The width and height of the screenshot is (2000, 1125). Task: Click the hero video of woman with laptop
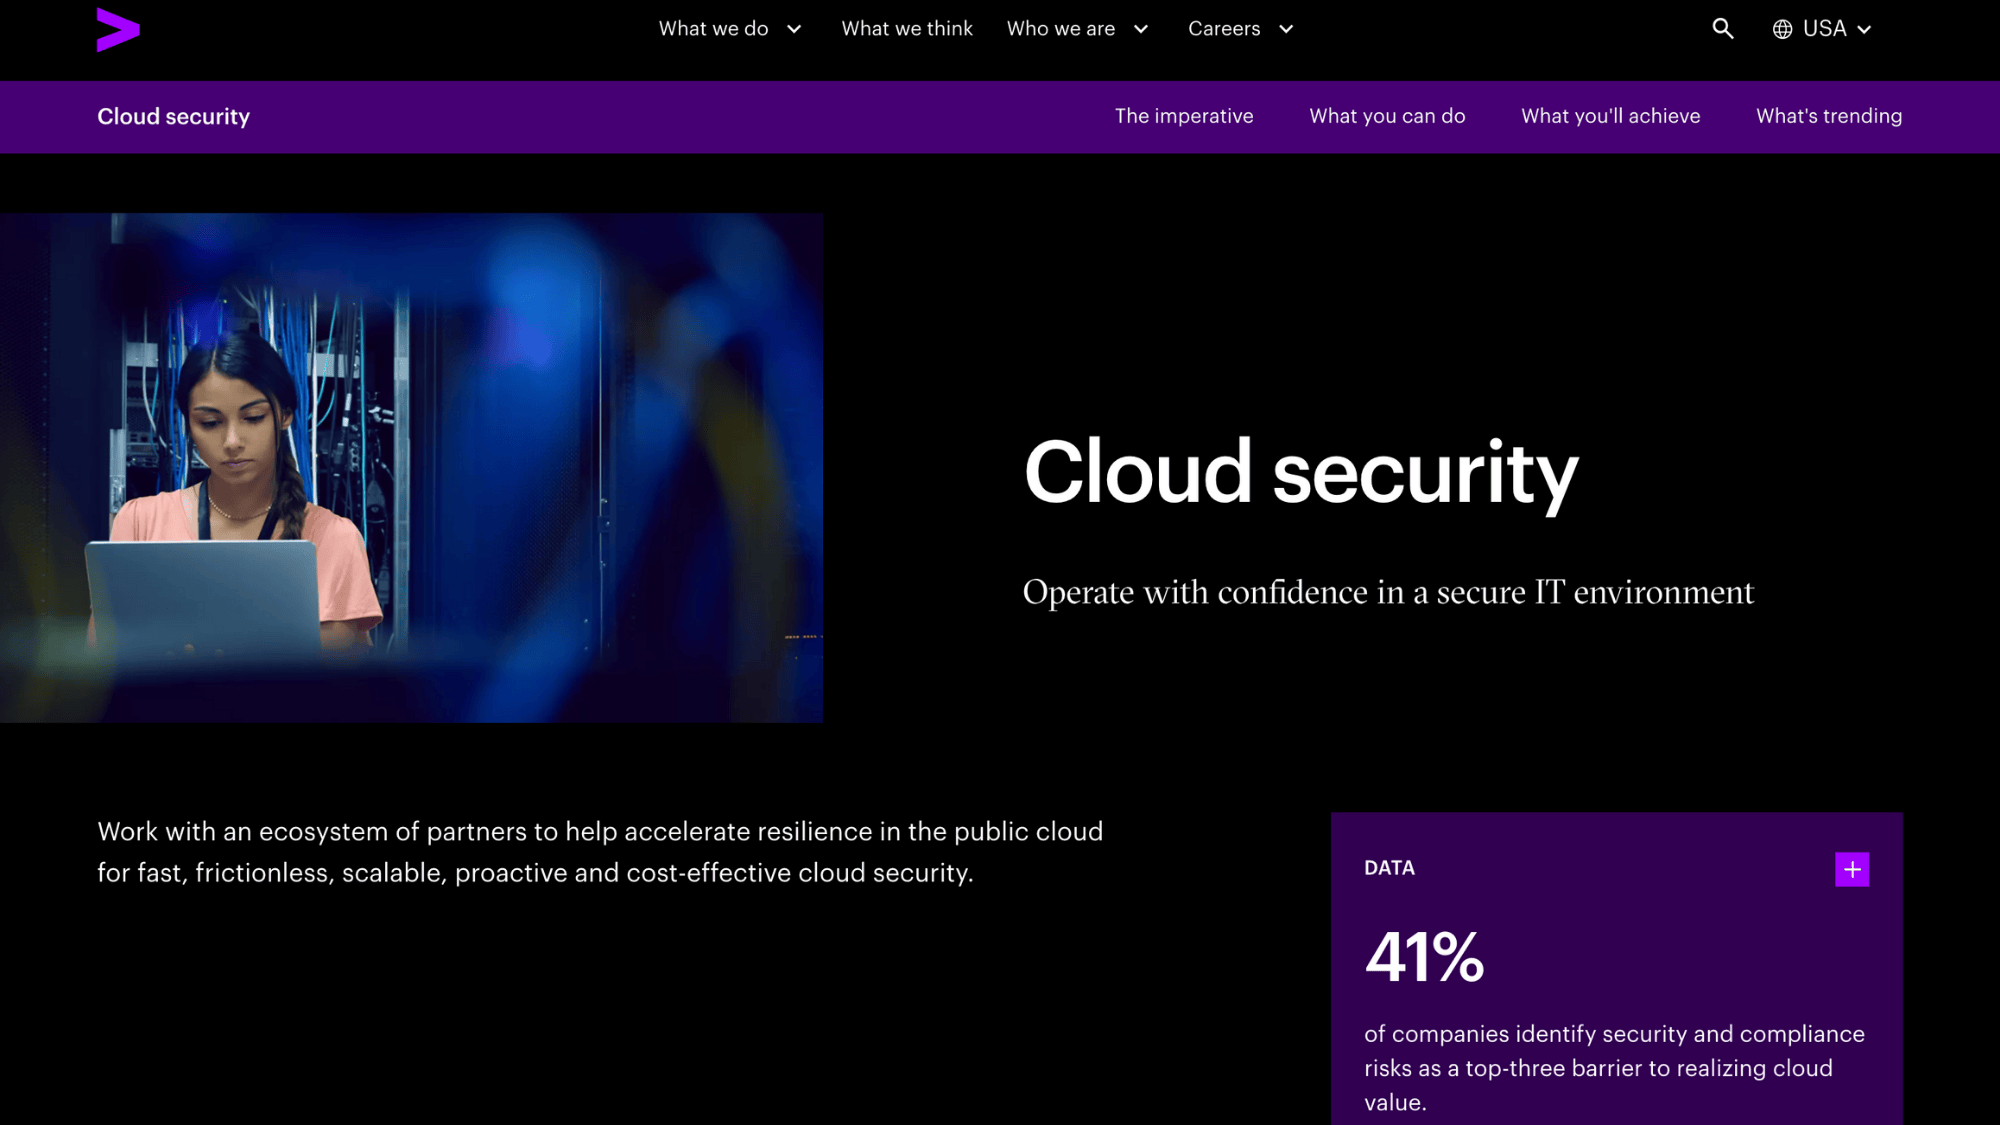click(x=411, y=467)
